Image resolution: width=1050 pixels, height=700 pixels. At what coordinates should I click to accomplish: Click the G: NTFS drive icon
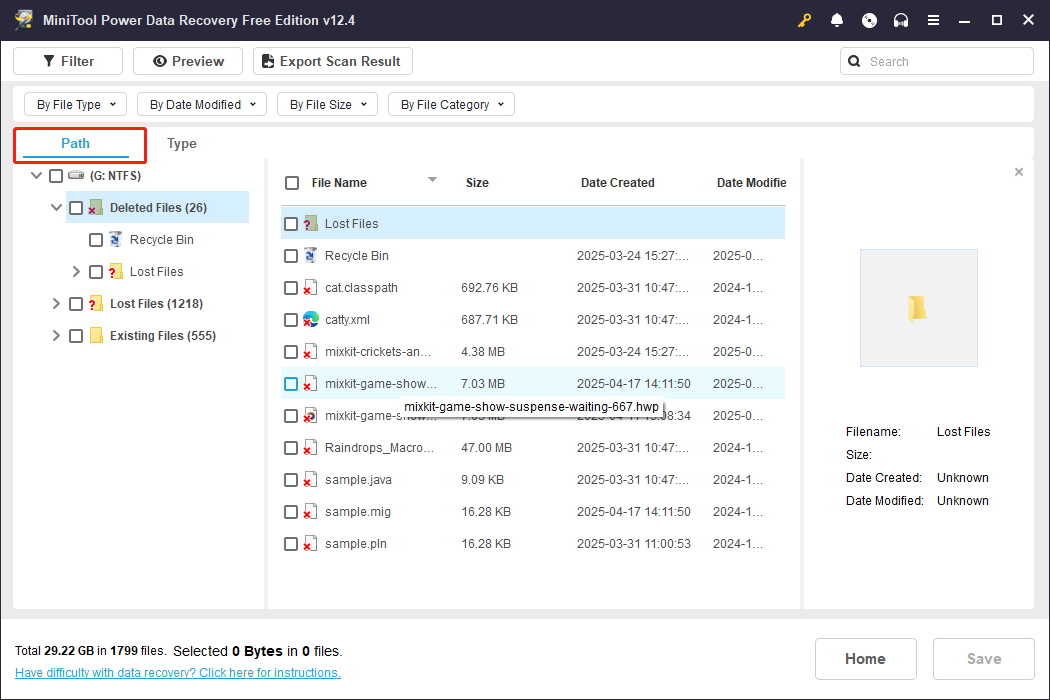pyautogui.click(x=76, y=176)
